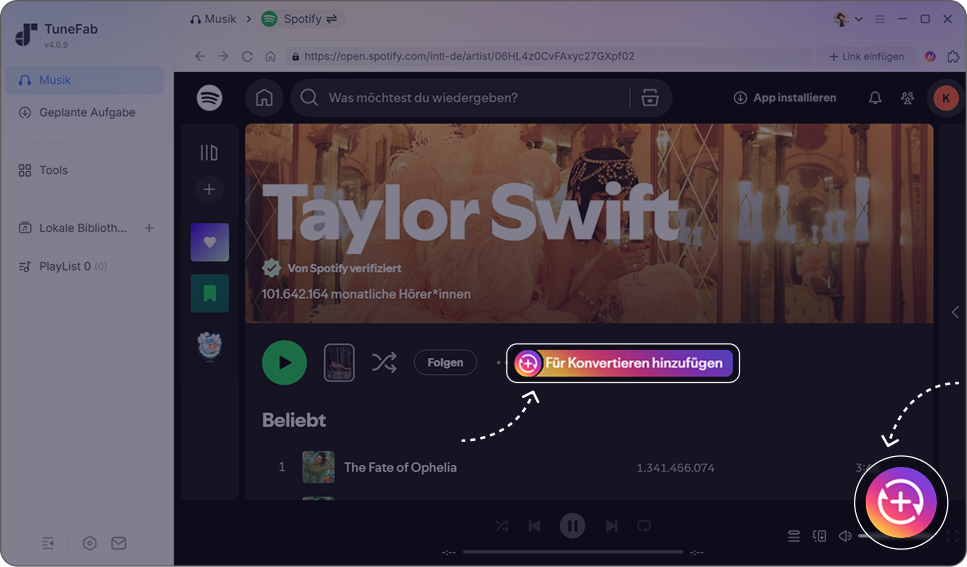Open the queue icon
Image resolution: width=967 pixels, height=567 pixels.
click(794, 536)
